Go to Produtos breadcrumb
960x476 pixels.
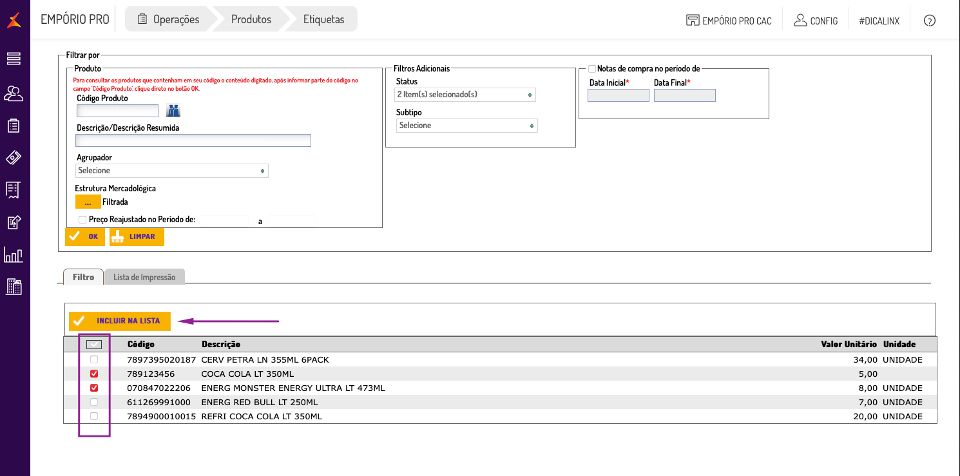tap(251, 19)
